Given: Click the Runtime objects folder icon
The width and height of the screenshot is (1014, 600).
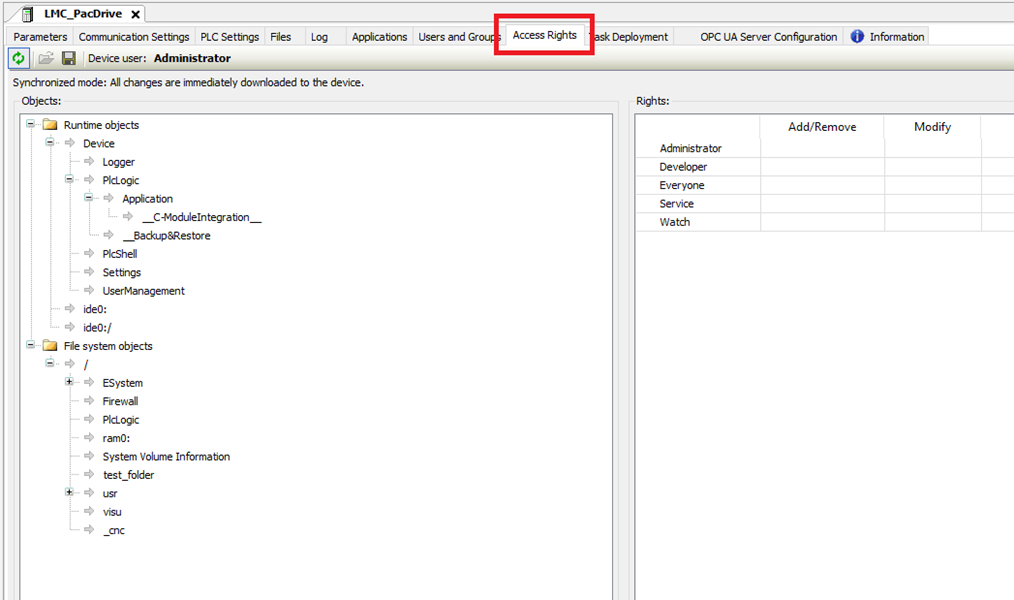Looking at the screenshot, I should click(50, 125).
